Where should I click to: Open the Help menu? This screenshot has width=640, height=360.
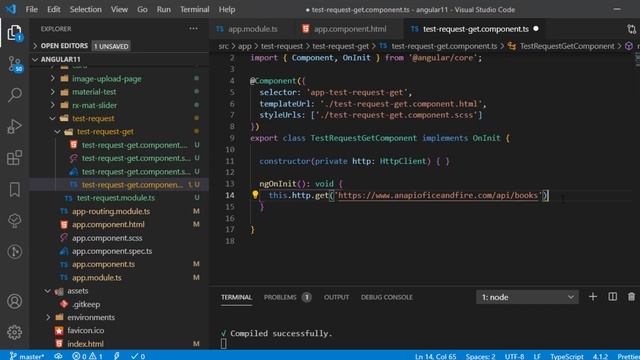point(227,9)
